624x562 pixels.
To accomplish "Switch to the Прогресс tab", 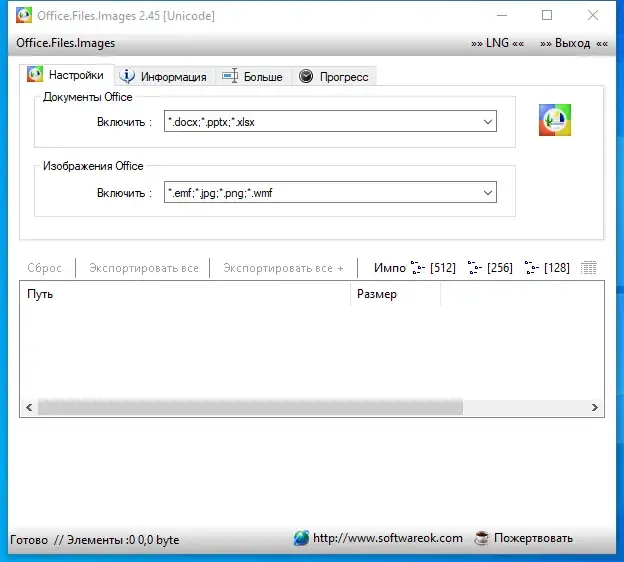I will 334,76.
